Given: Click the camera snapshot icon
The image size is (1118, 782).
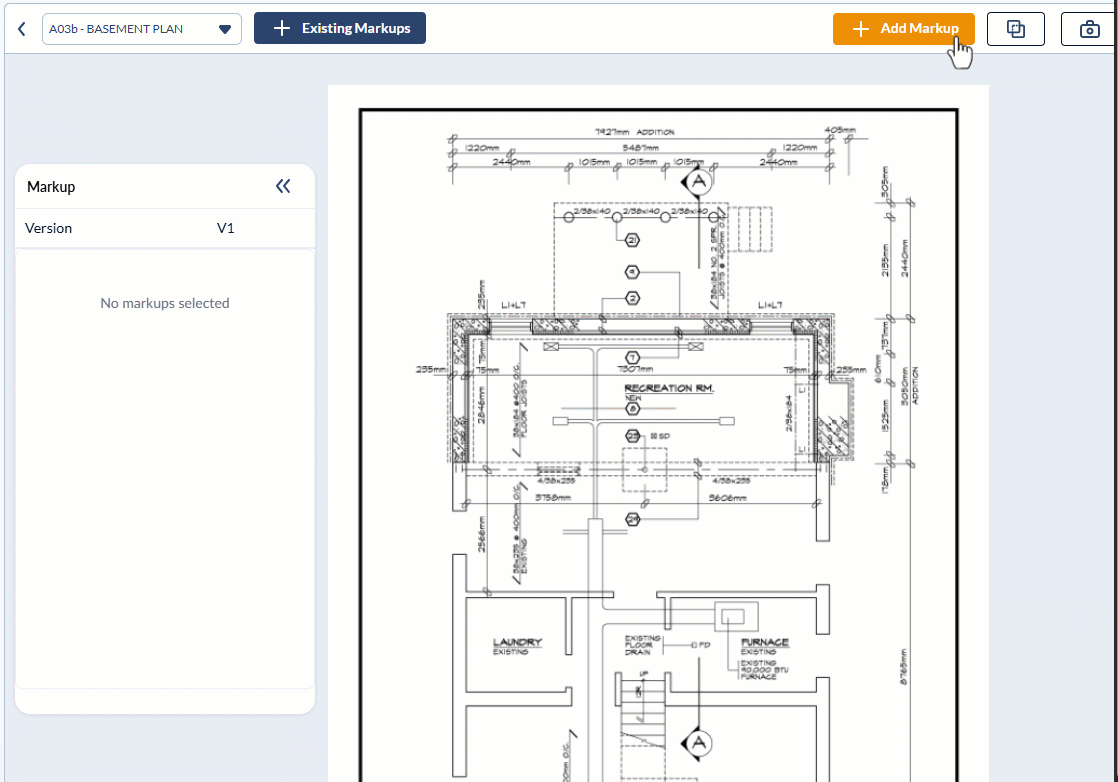Looking at the screenshot, I should click(x=1089, y=29).
